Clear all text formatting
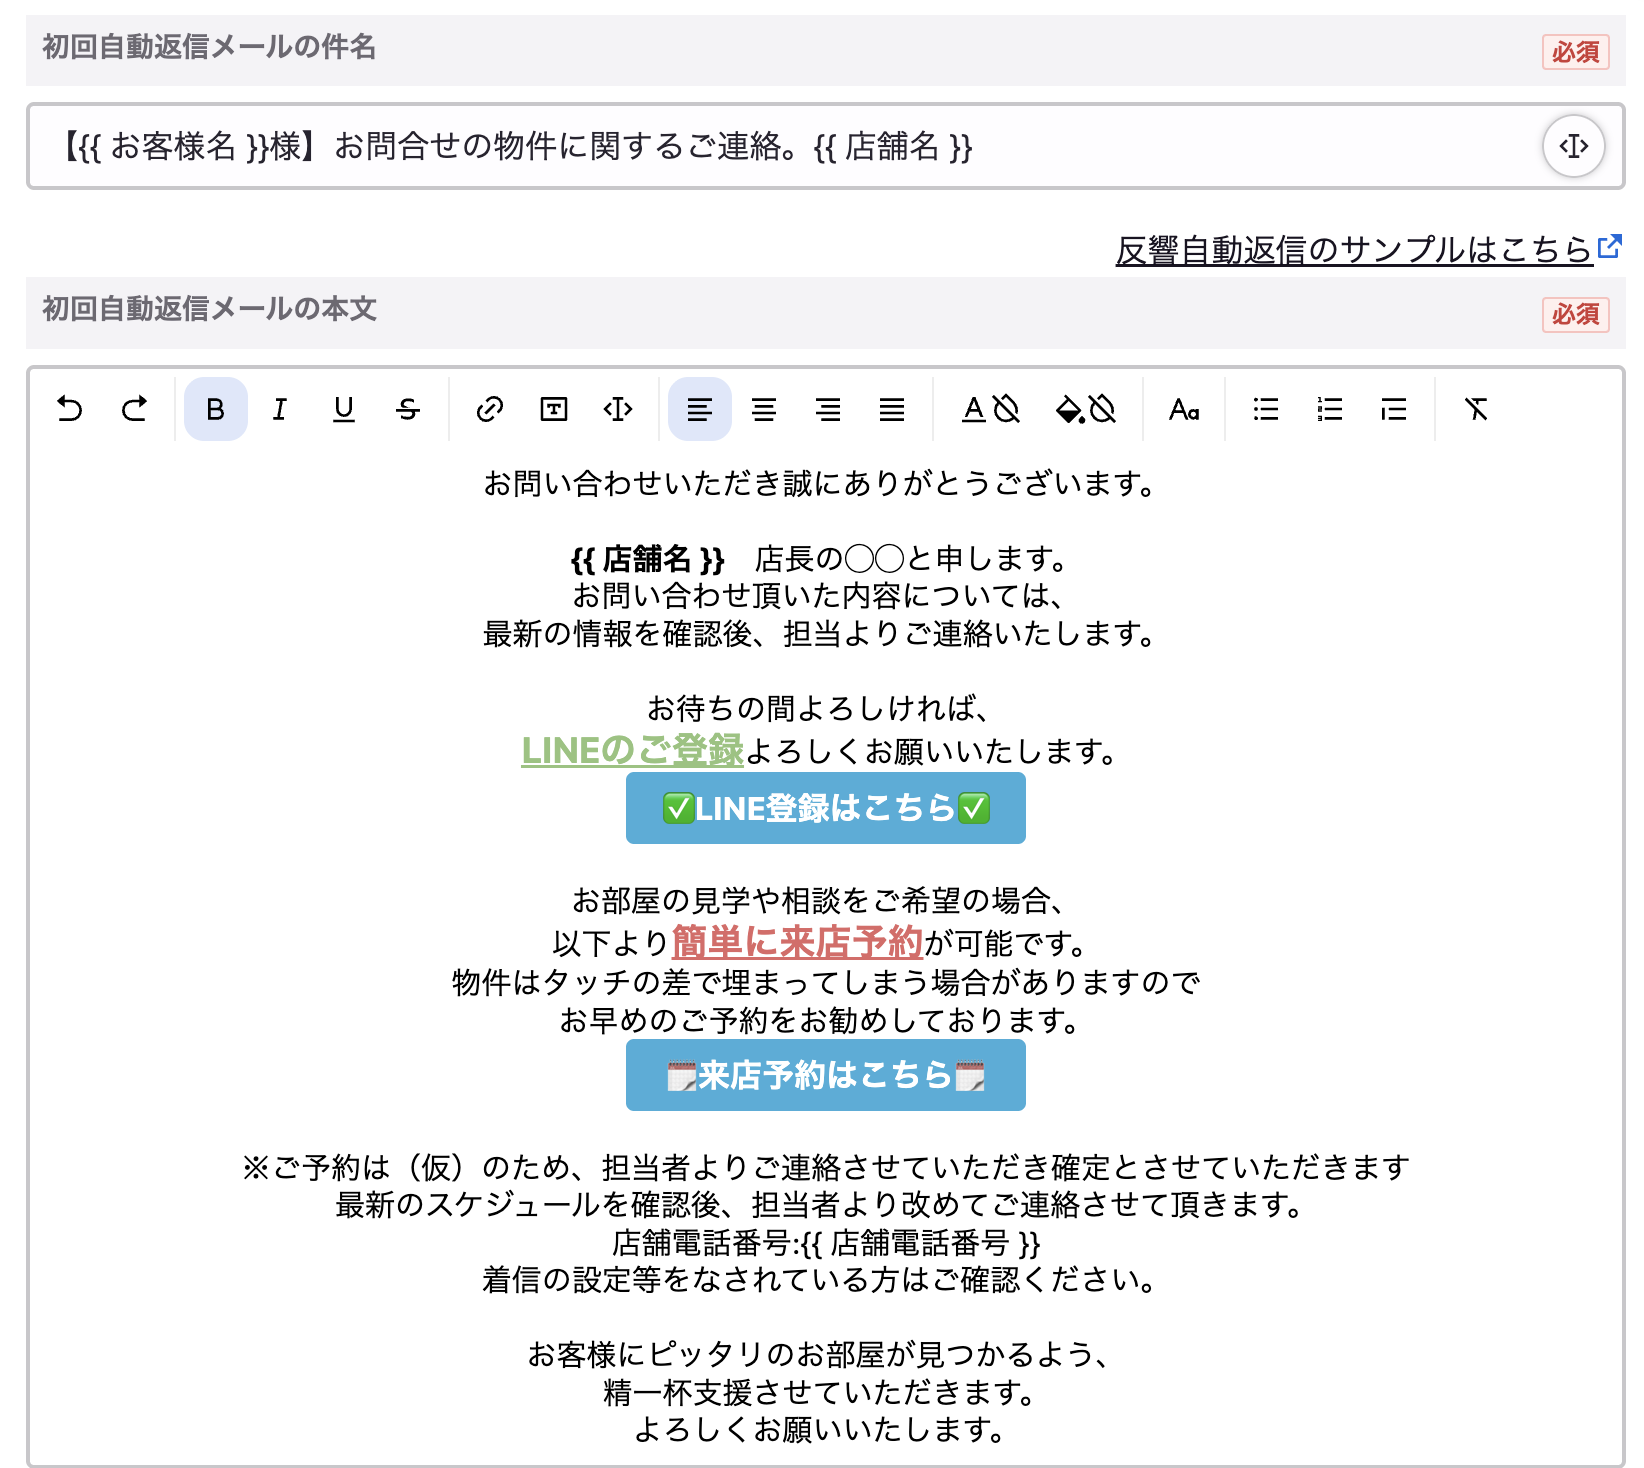Viewport: 1644px width, 1468px height. point(1476,409)
